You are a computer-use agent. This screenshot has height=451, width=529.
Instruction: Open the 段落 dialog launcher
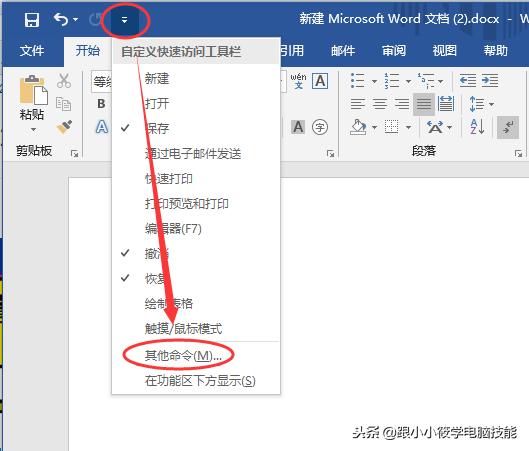pos(518,154)
